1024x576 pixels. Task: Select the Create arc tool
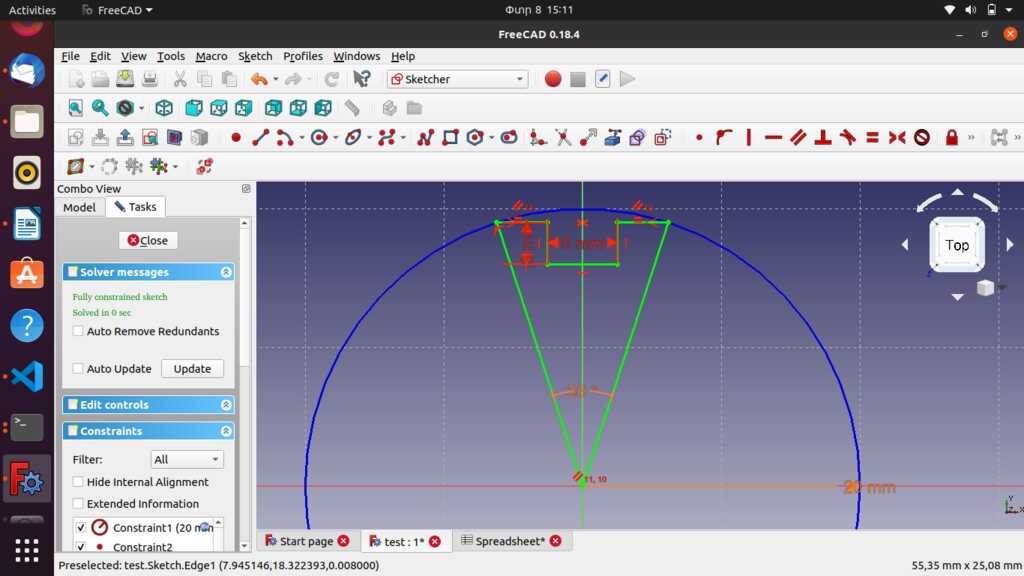[285, 138]
